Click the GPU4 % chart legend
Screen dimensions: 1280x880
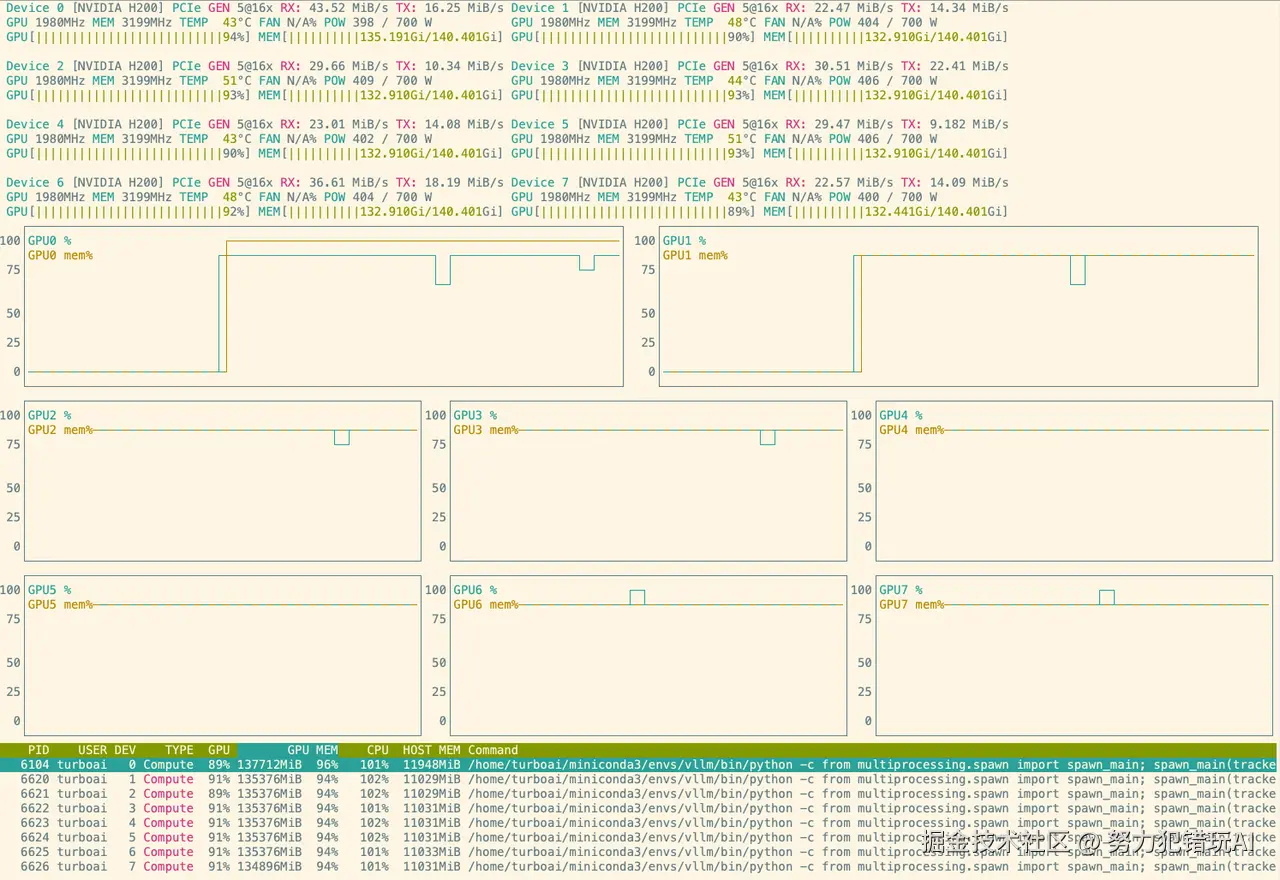(x=901, y=415)
